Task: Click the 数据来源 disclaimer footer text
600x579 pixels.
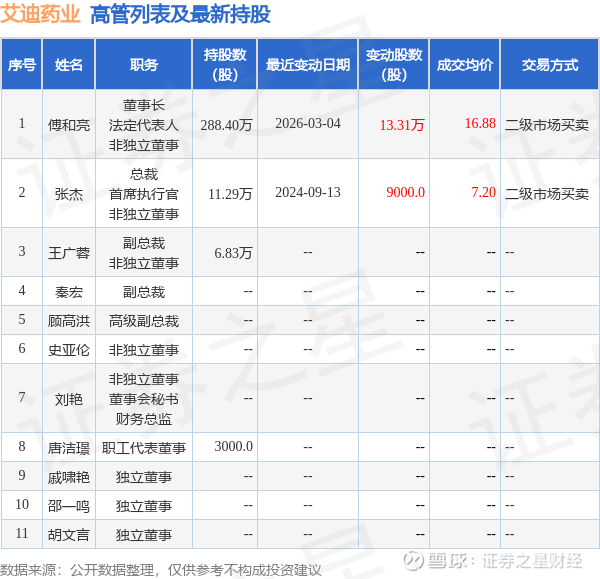Action: tap(161, 570)
